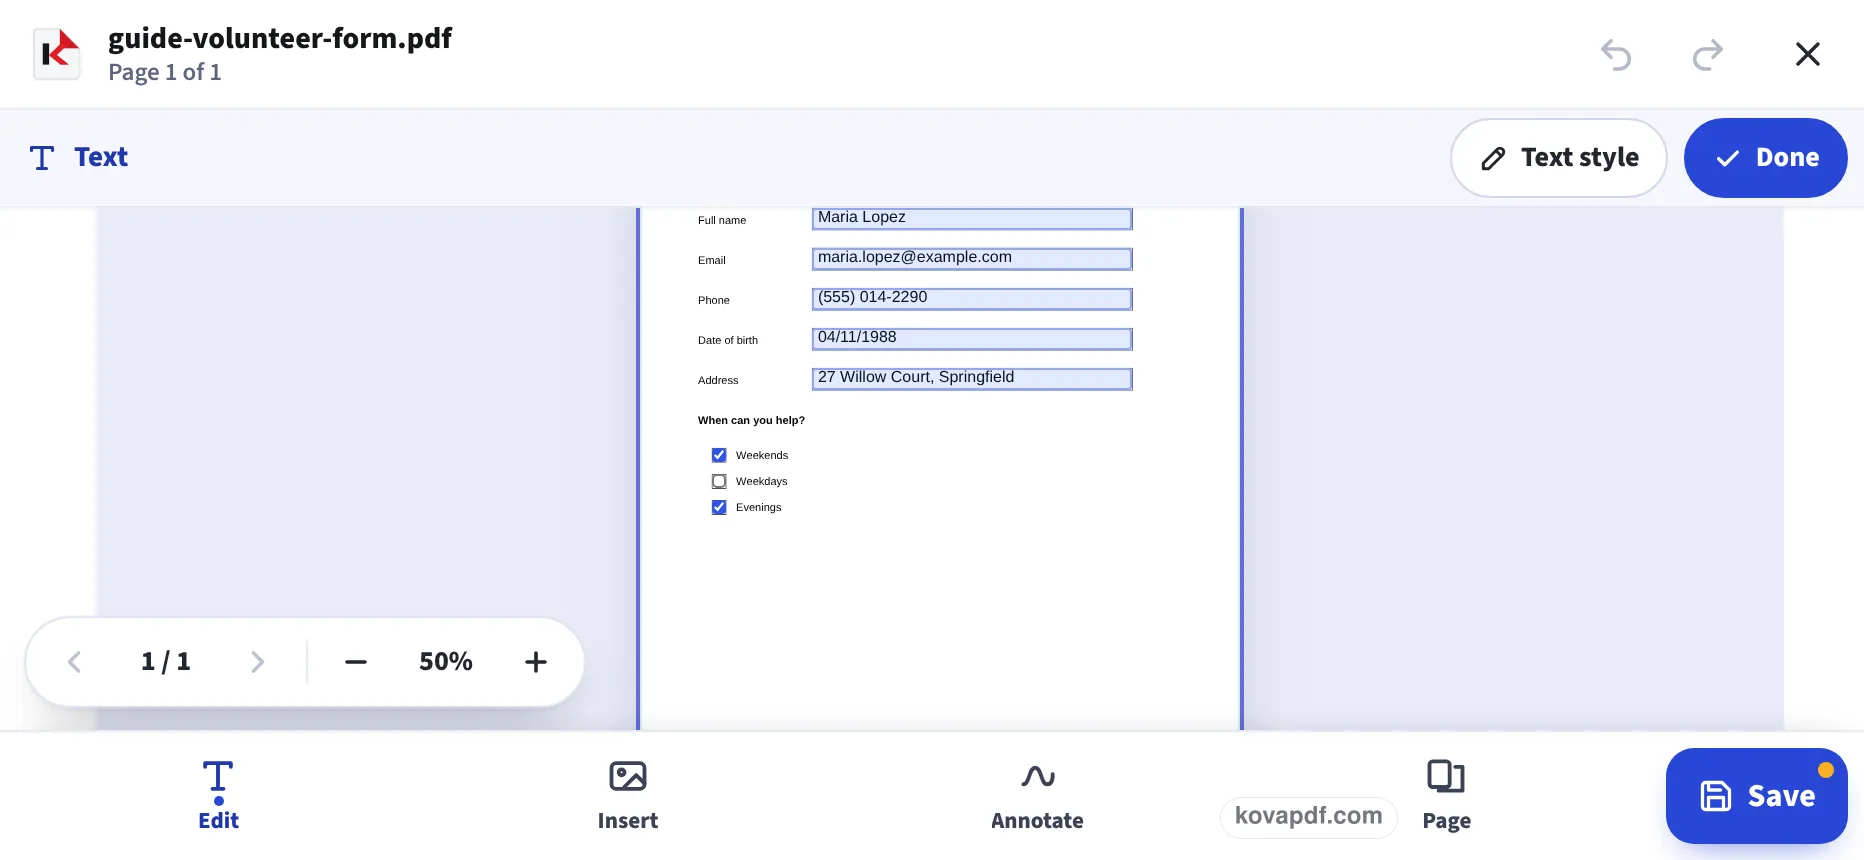
Task: Close the PDF editor
Action: (x=1808, y=54)
